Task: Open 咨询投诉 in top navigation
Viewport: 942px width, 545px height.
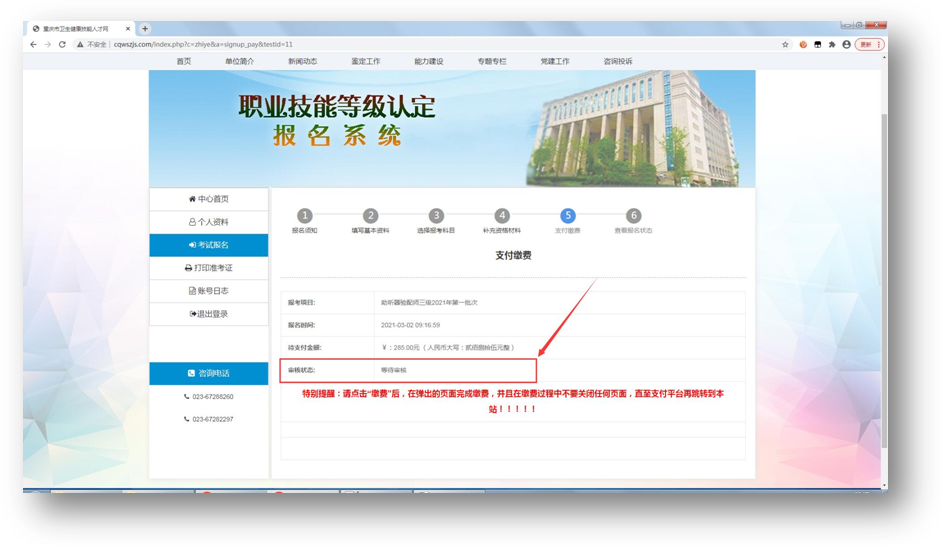Action: [x=618, y=62]
